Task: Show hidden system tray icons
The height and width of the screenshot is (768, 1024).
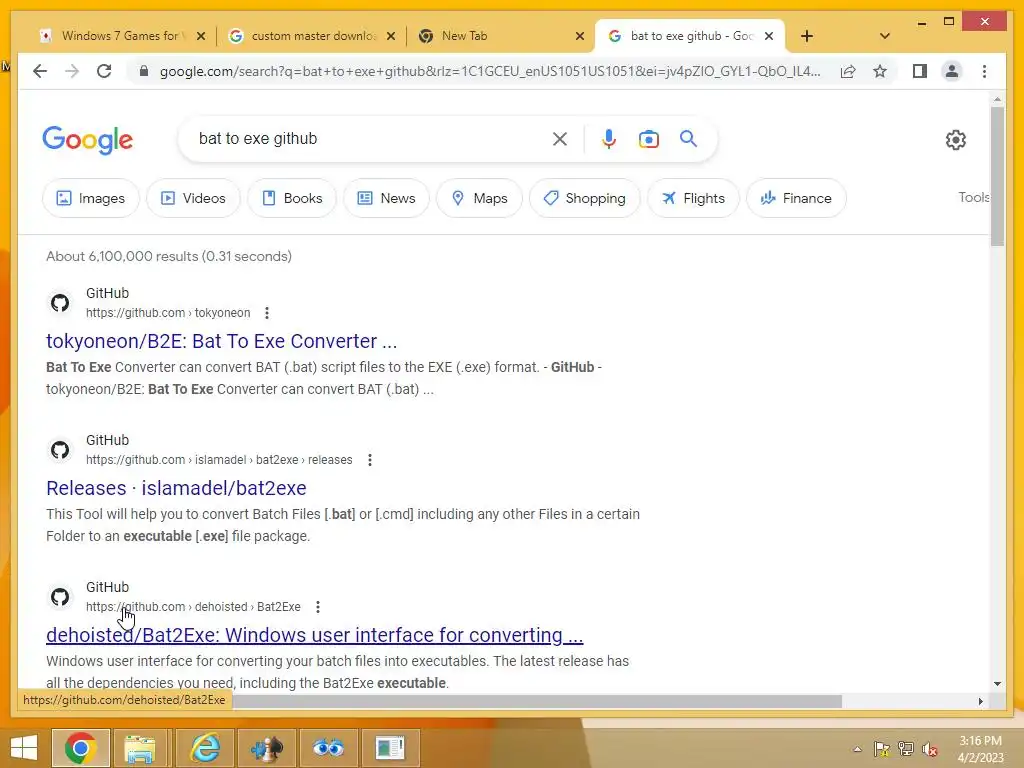Action: pyautogui.click(x=857, y=749)
